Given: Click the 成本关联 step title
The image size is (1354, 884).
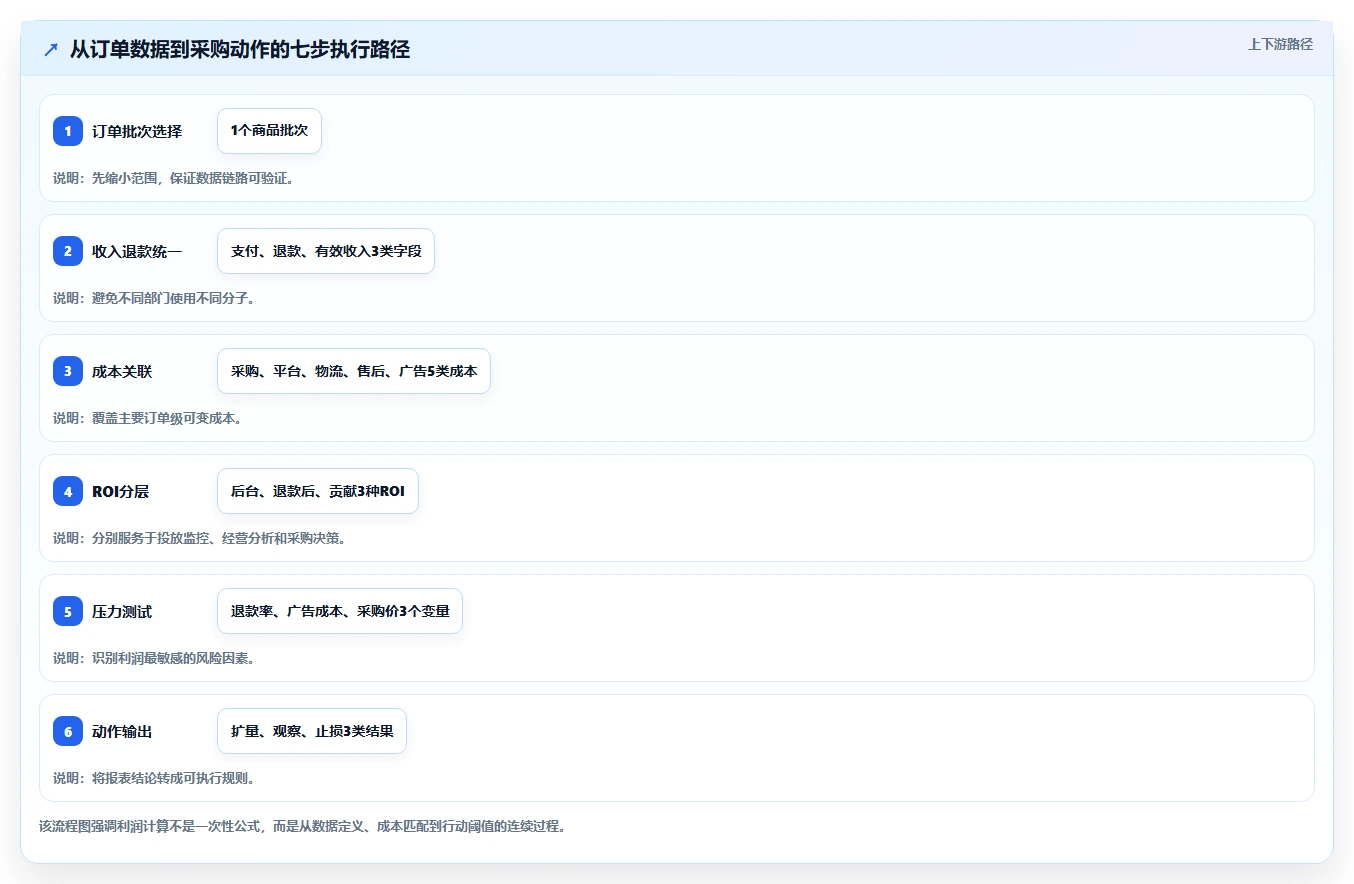Looking at the screenshot, I should [122, 371].
